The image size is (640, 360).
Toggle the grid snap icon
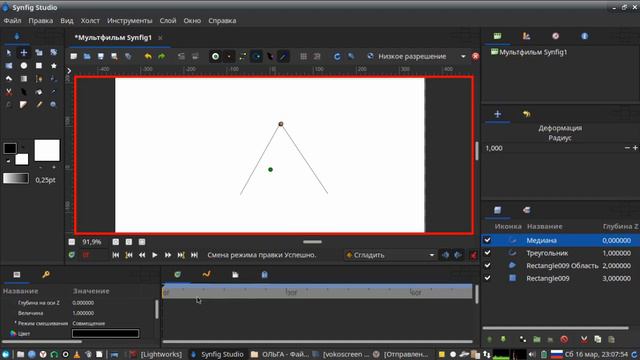pyautogui.click(x=317, y=56)
